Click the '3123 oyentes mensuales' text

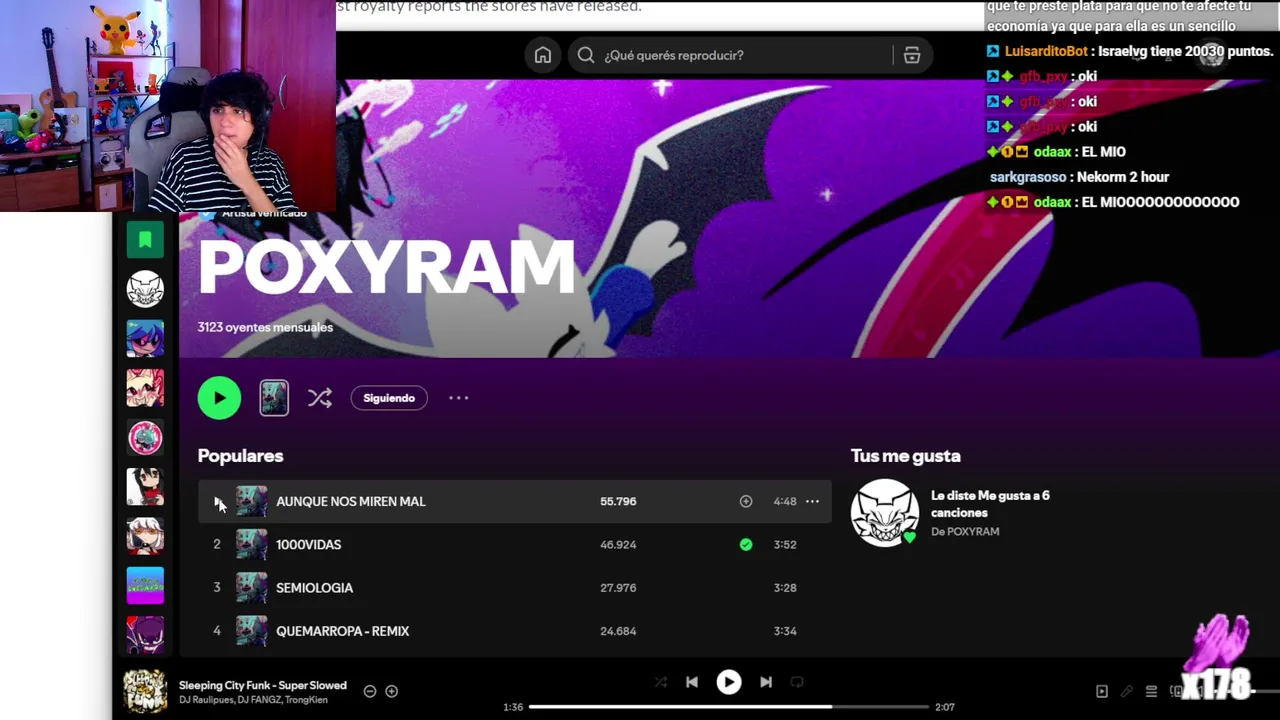265,327
